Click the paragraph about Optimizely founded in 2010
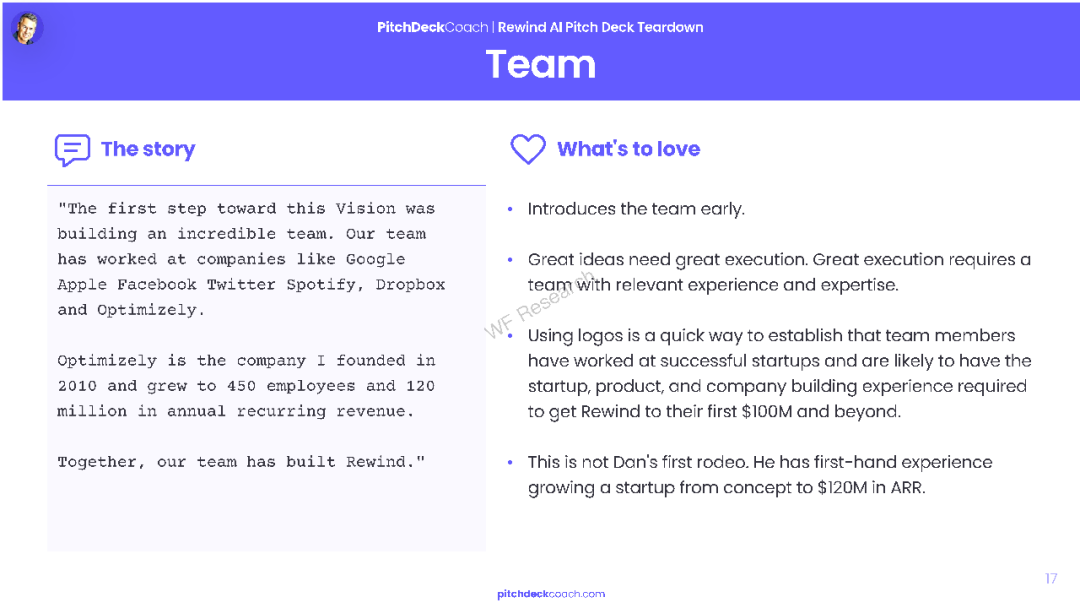The image size is (1080, 608). pos(247,386)
